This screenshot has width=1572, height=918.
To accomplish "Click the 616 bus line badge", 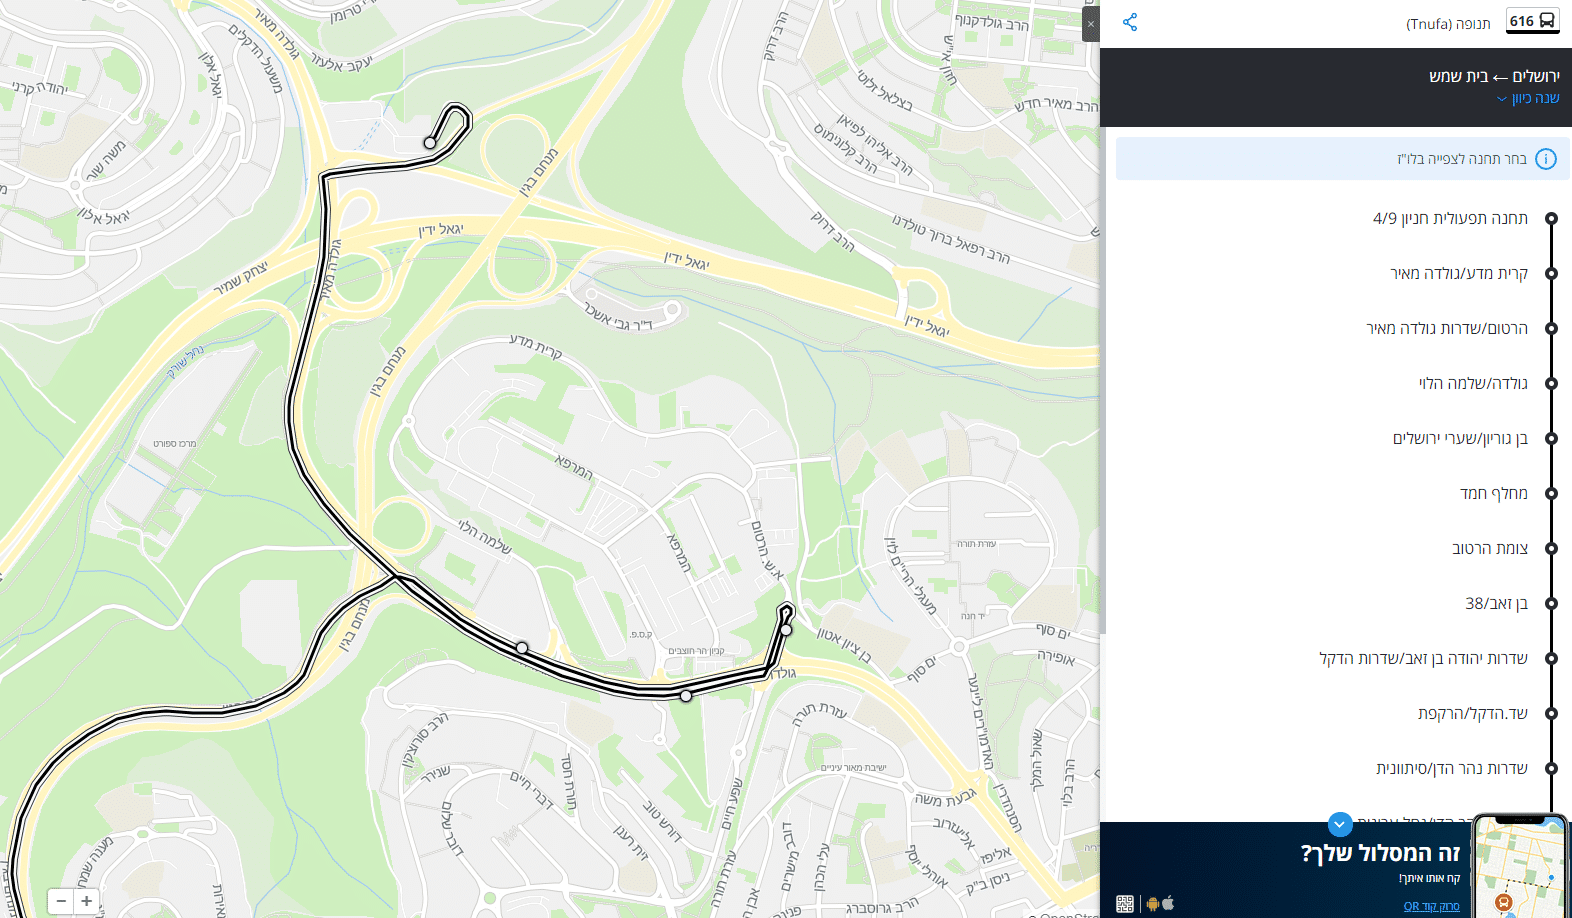I will coord(1532,21).
